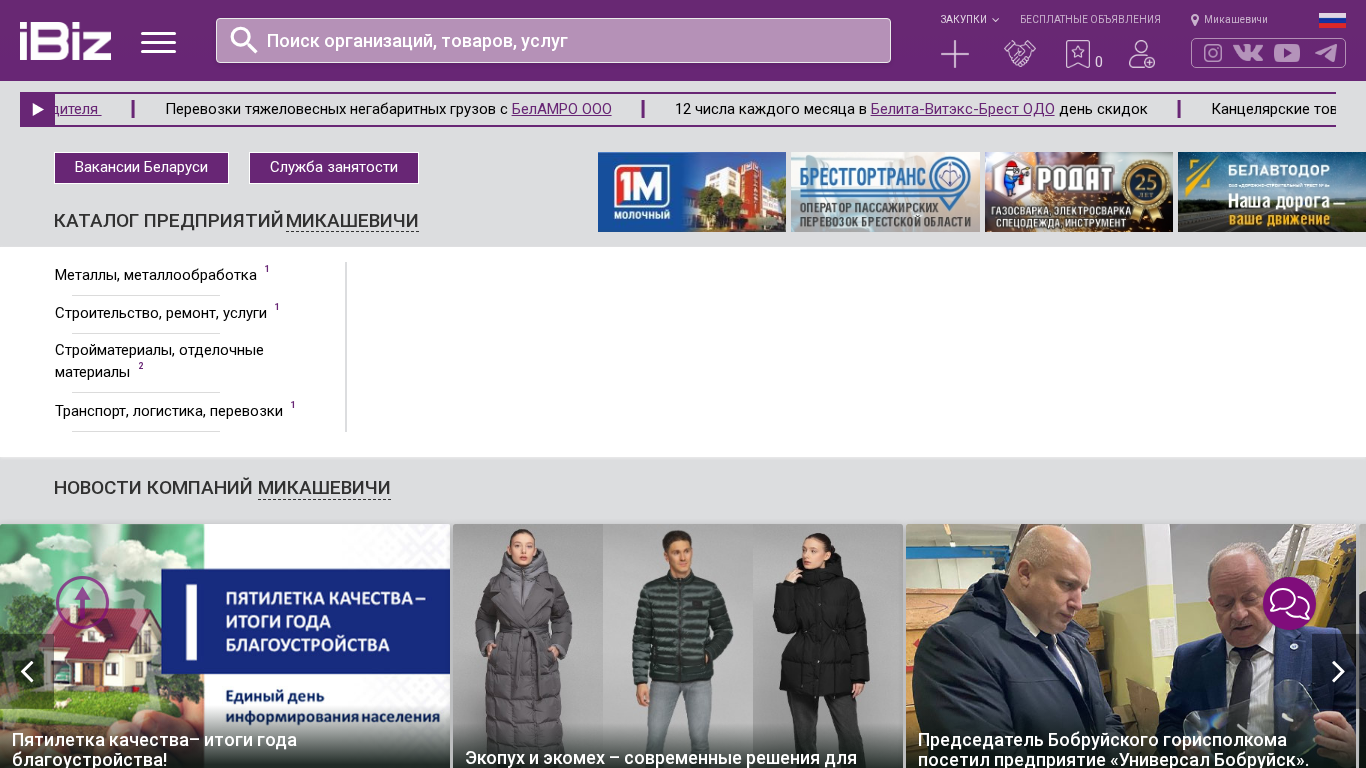
Task: Open the hamburger main menu
Action: (x=158, y=42)
